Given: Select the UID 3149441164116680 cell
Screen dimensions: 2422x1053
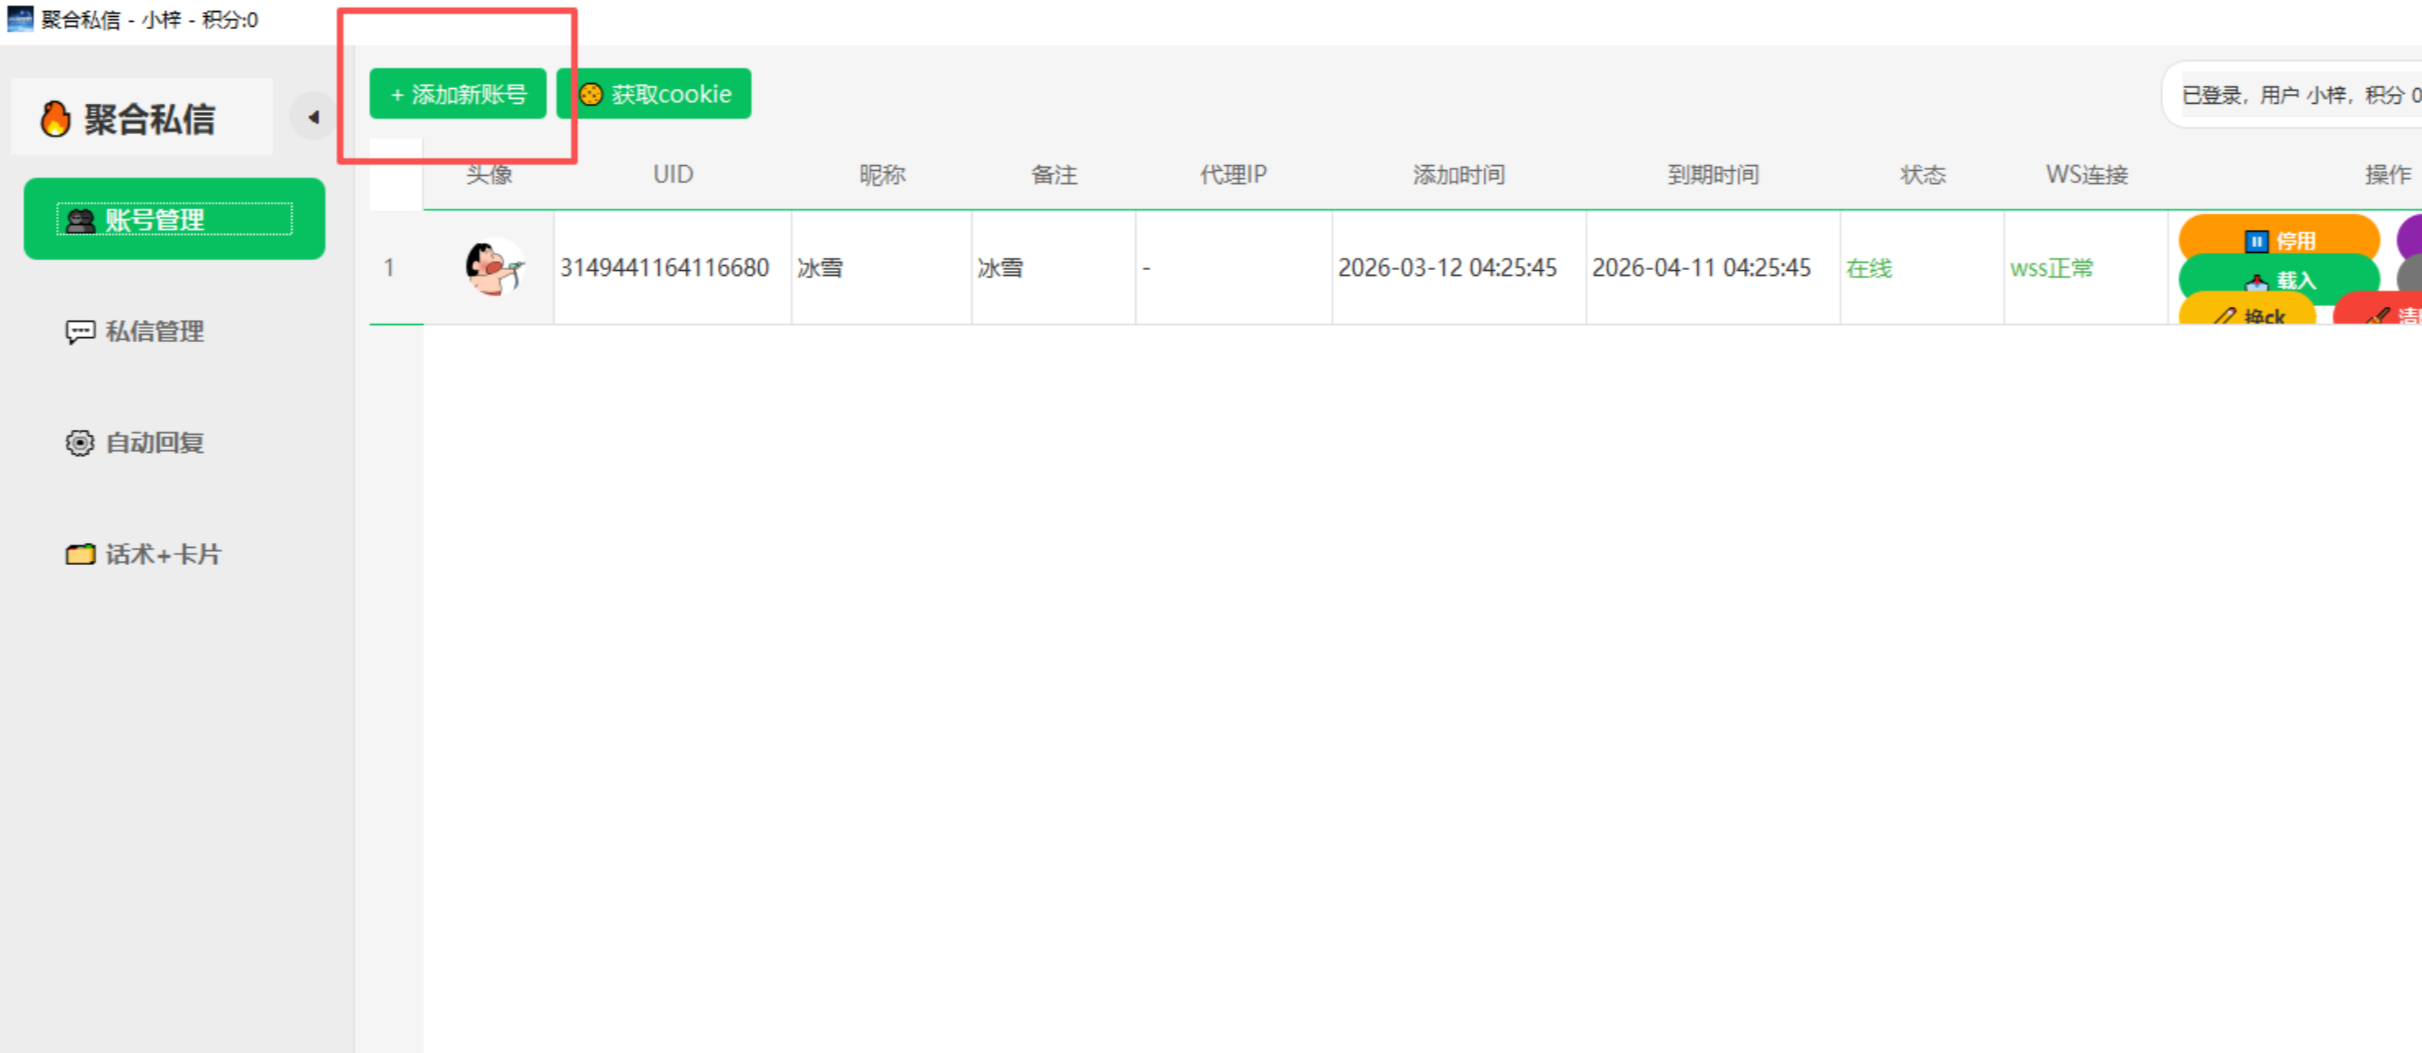Looking at the screenshot, I should (664, 268).
